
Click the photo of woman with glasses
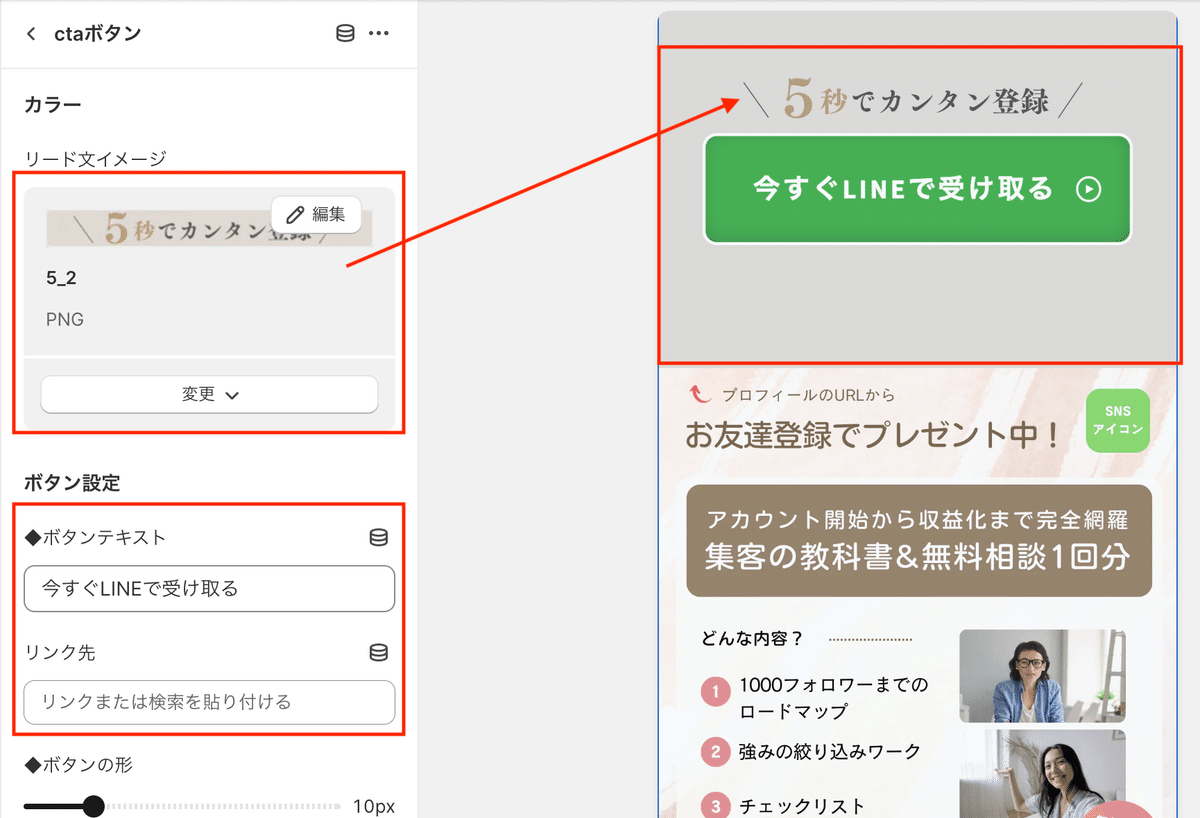pos(1042,675)
